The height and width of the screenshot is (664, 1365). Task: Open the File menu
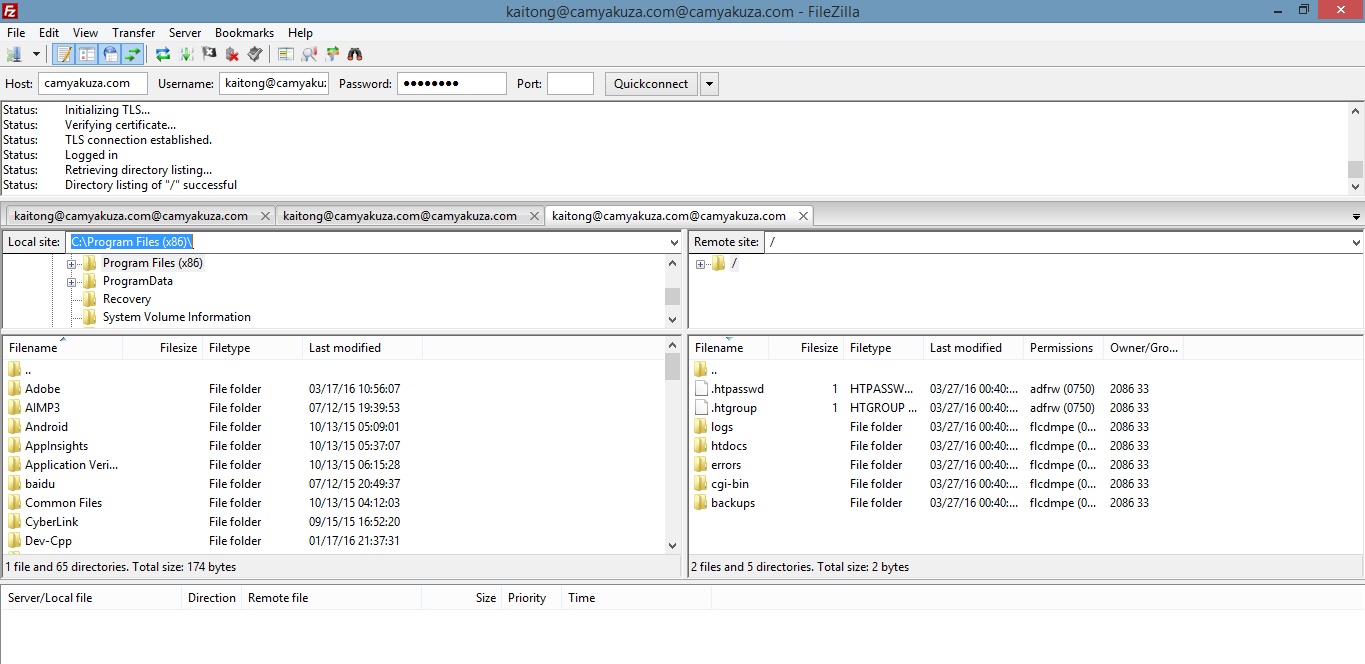(x=16, y=33)
